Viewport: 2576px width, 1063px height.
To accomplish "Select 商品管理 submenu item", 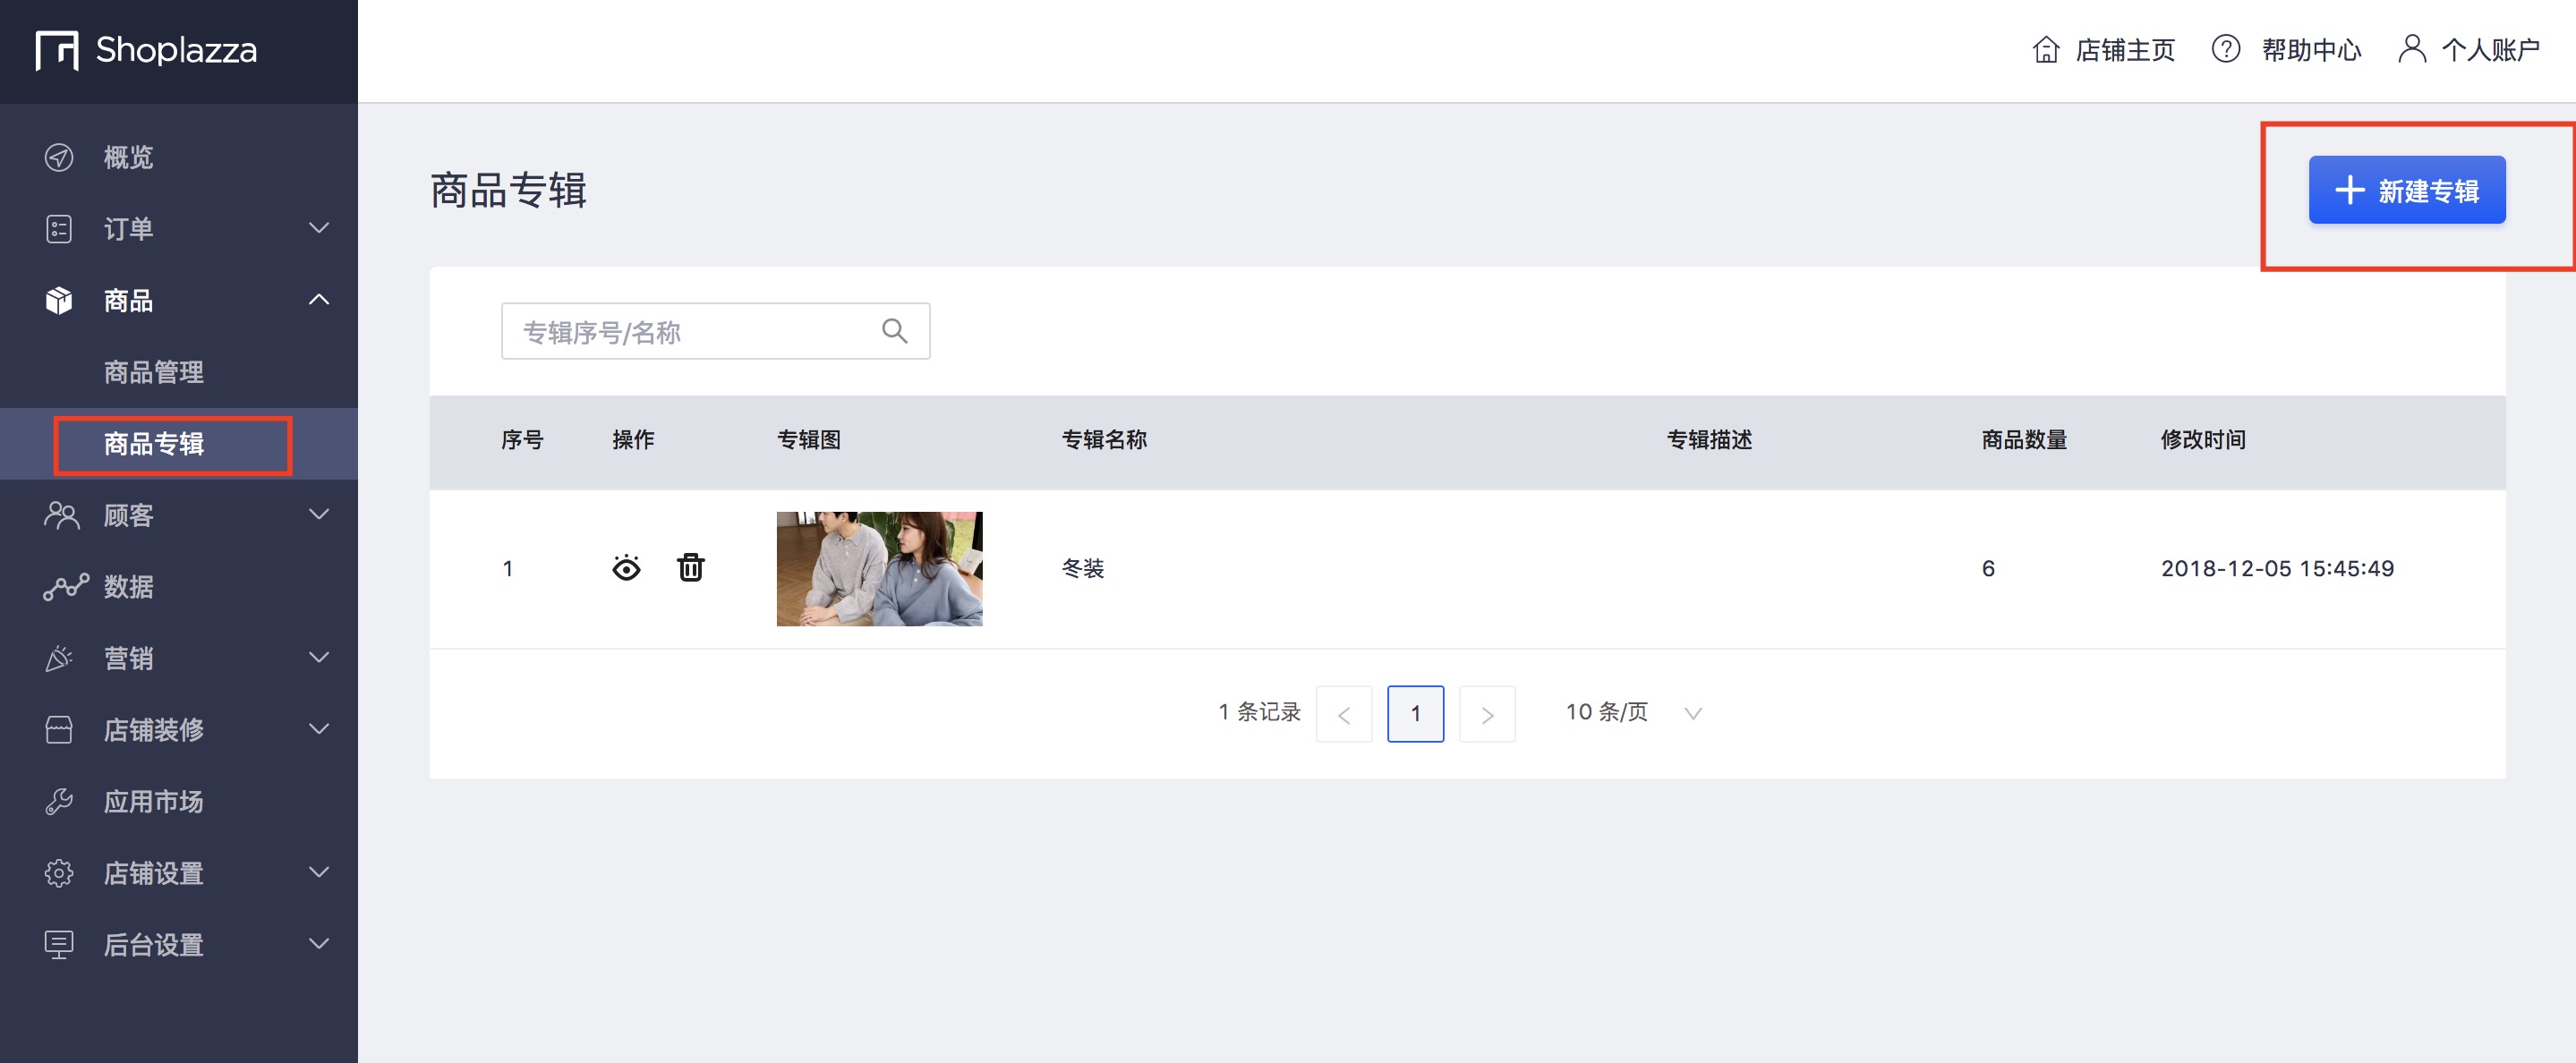I will [x=154, y=372].
